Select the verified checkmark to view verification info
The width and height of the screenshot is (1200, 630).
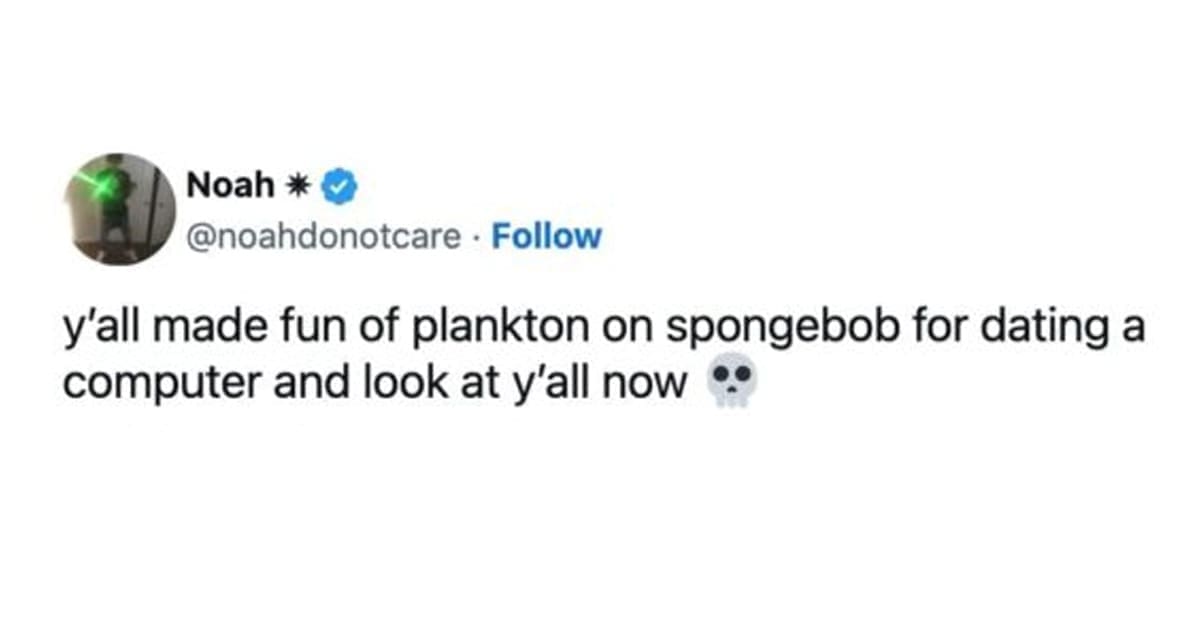tap(338, 184)
